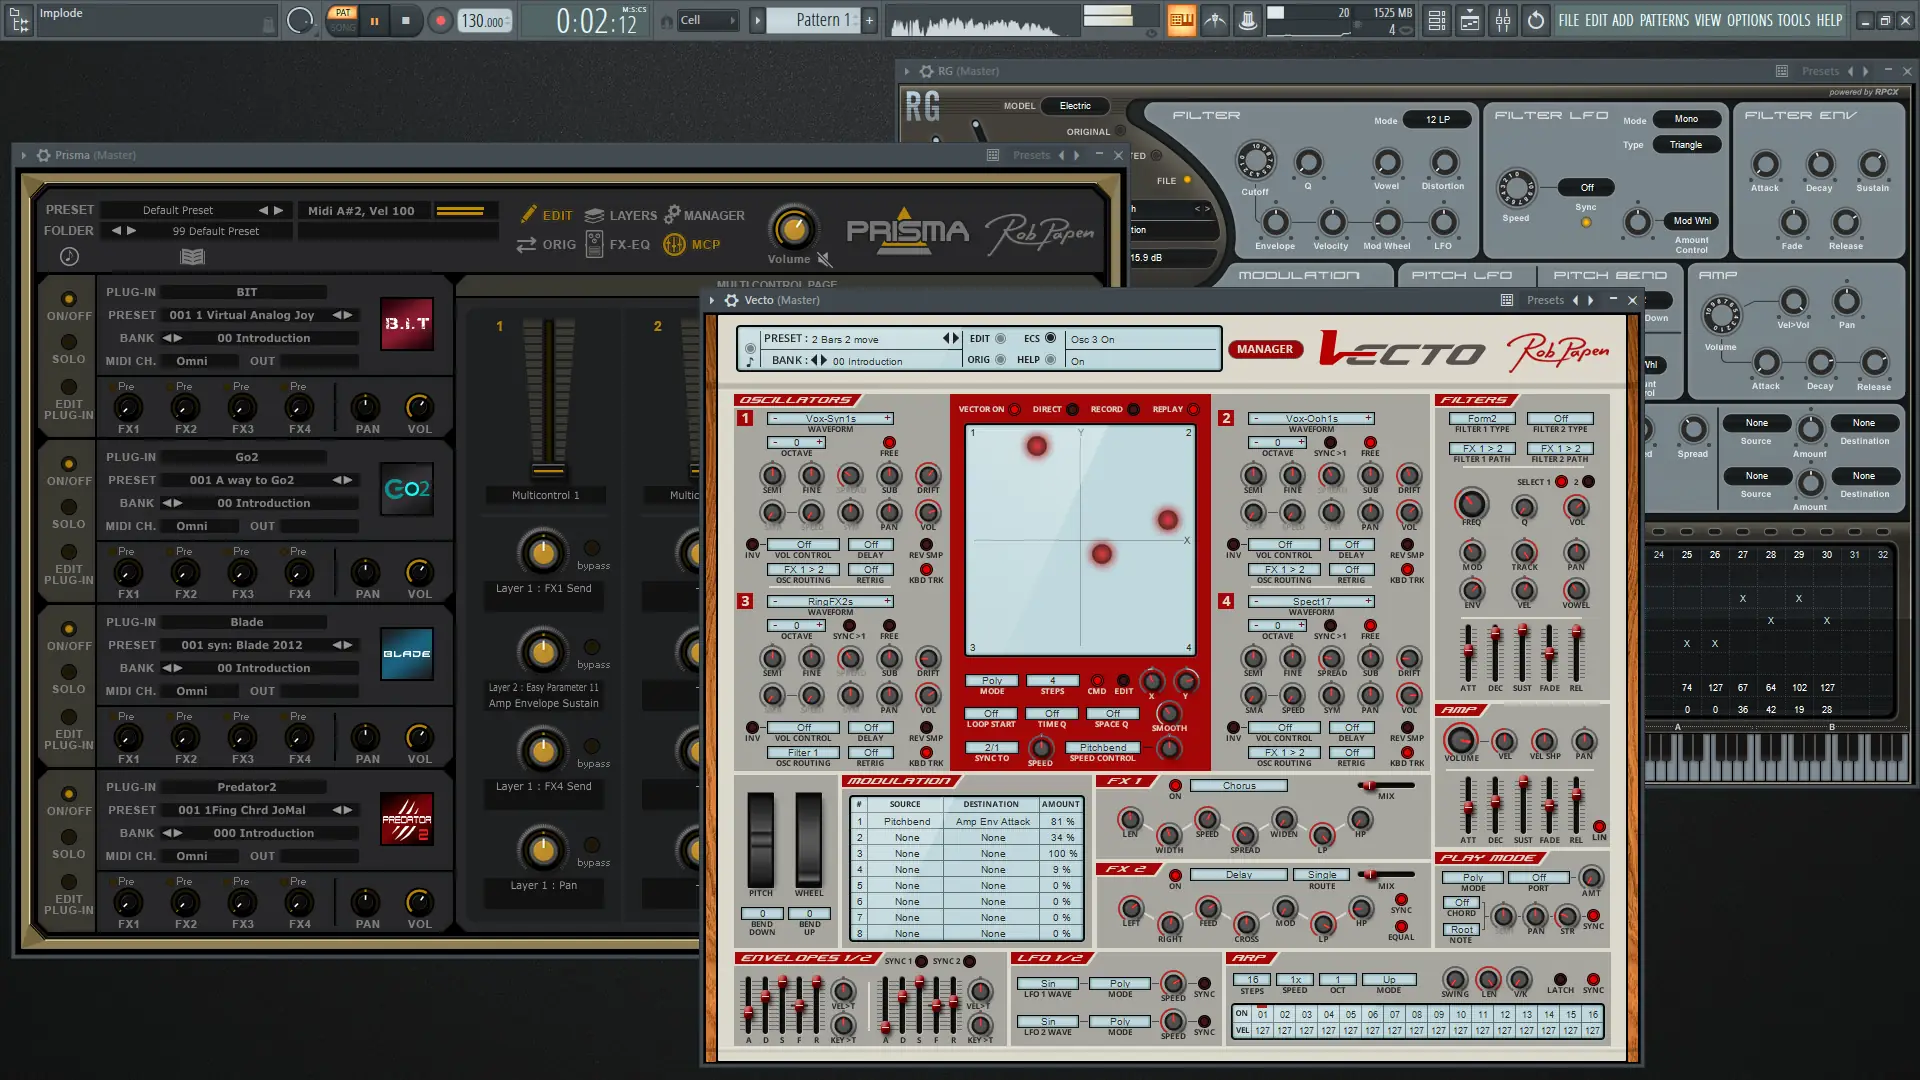This screenshot has width=1920, height=1080.
Task: Open the Cell snap dropdown
Action: [708, 20]
